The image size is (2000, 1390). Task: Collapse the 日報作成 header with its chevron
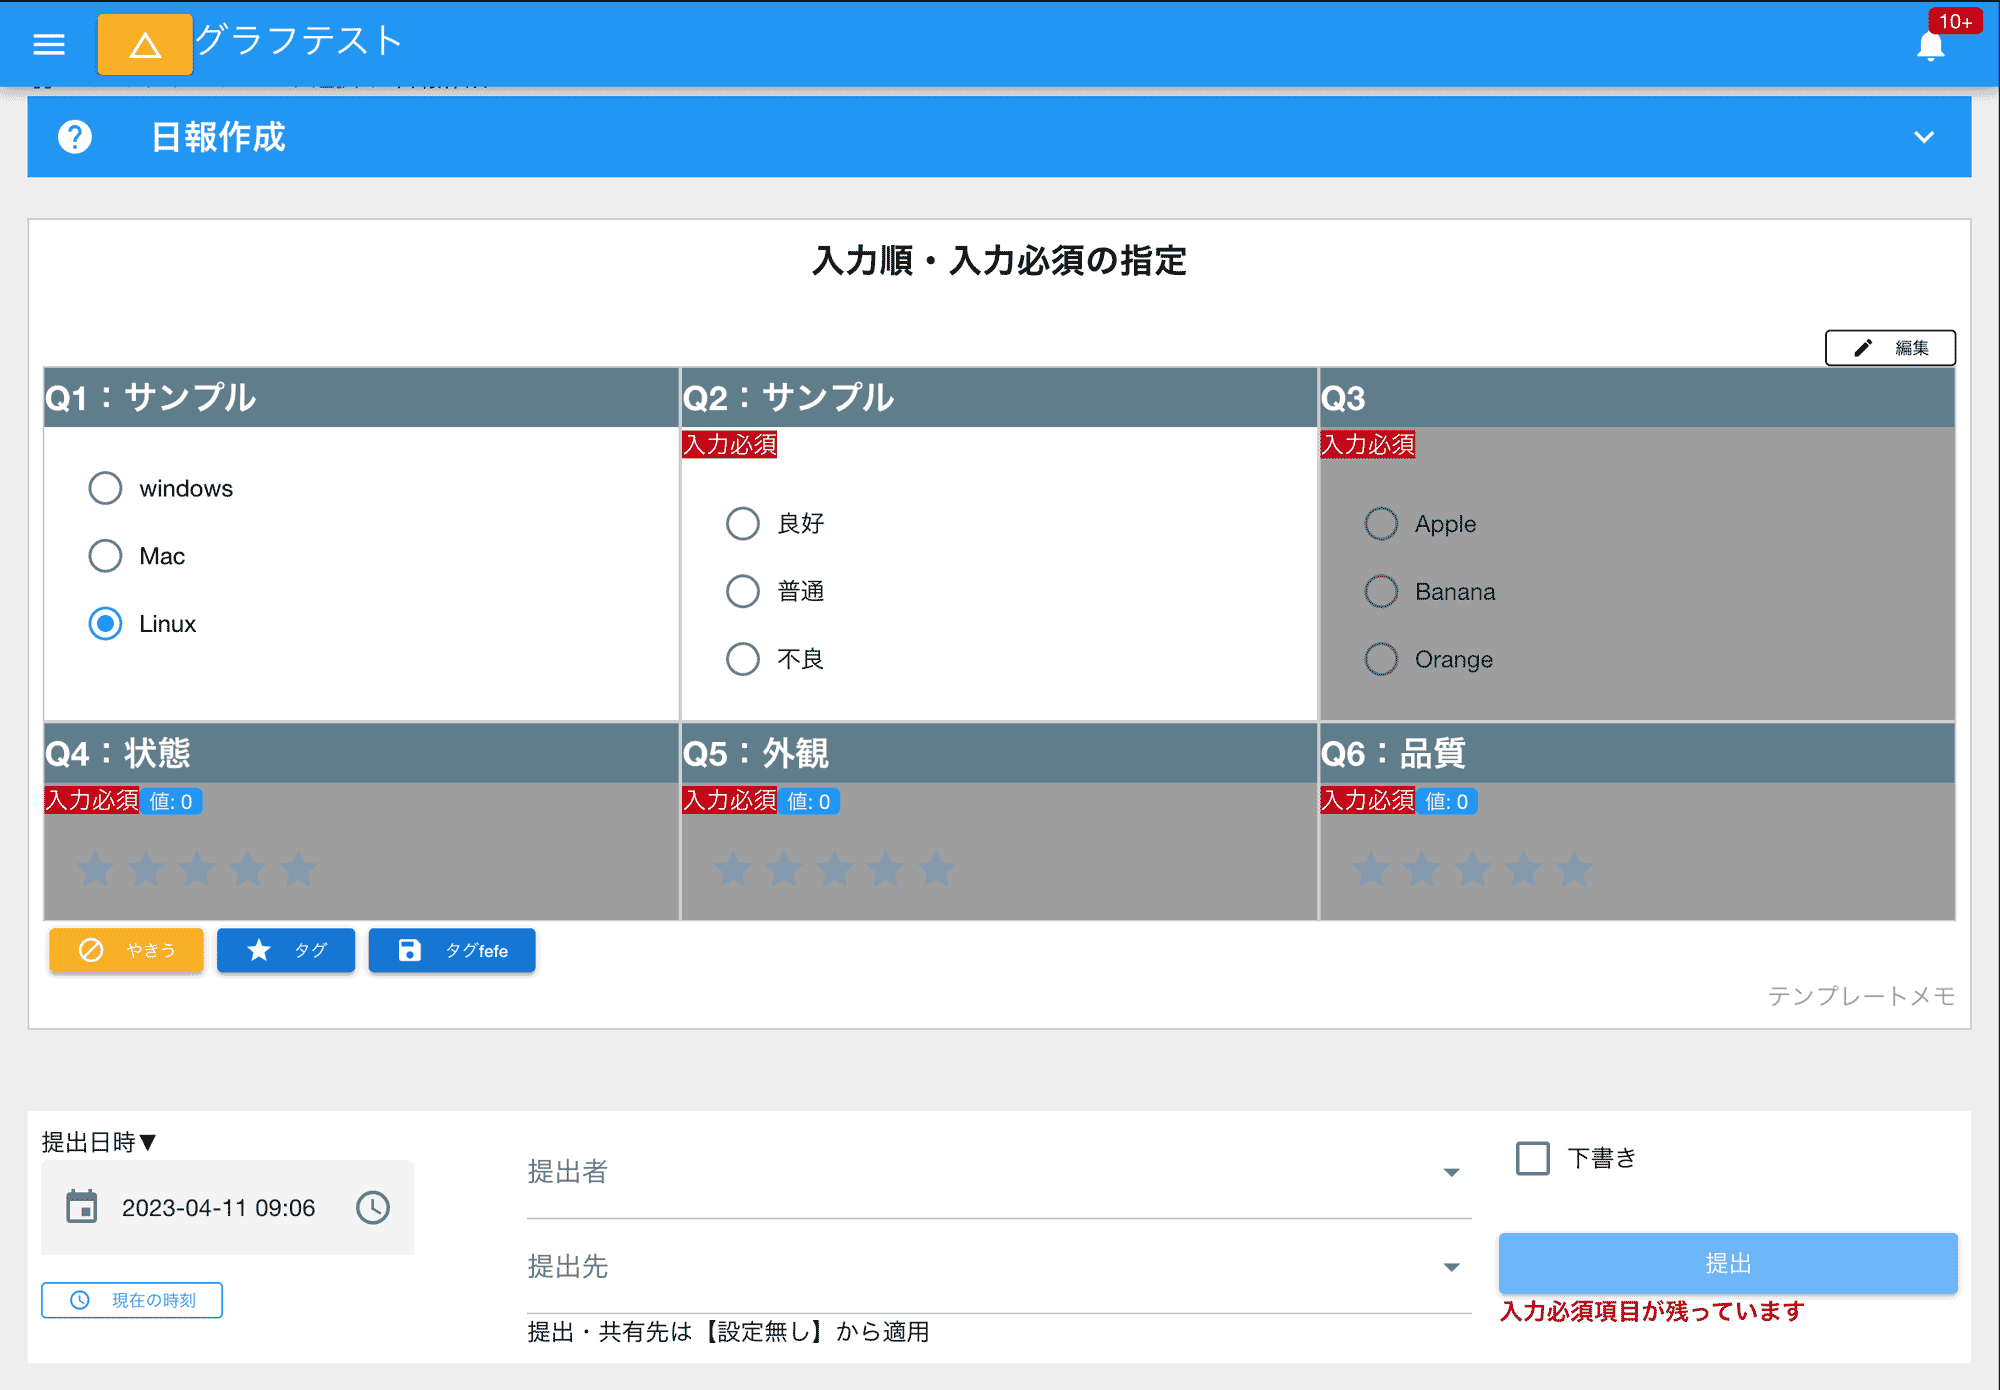pyautogui.click(x=1922, y=137)
